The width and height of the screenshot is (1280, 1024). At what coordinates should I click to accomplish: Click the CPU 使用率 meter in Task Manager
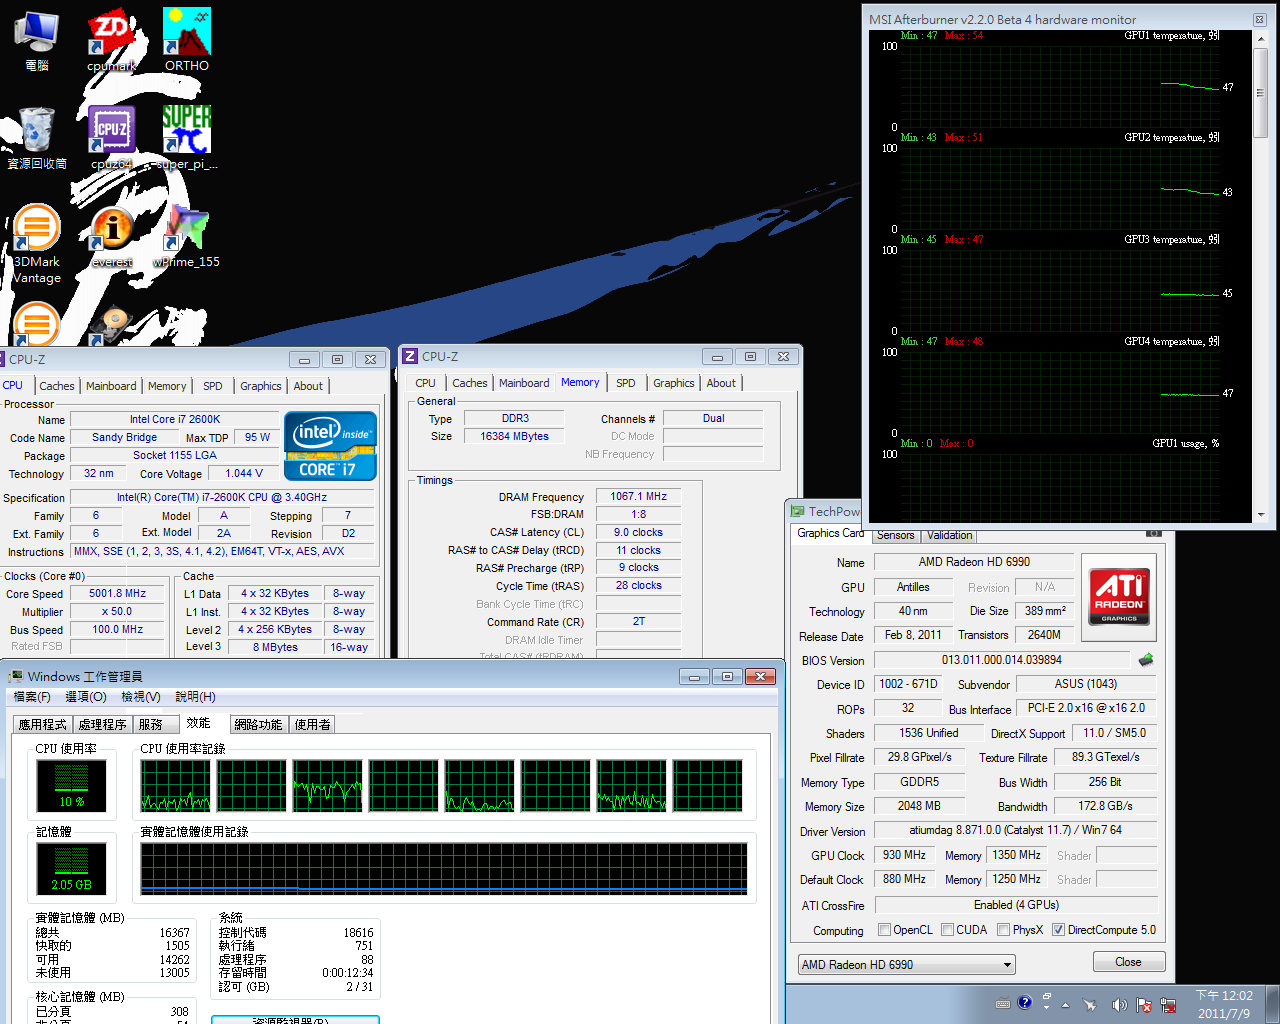[71, 786]
